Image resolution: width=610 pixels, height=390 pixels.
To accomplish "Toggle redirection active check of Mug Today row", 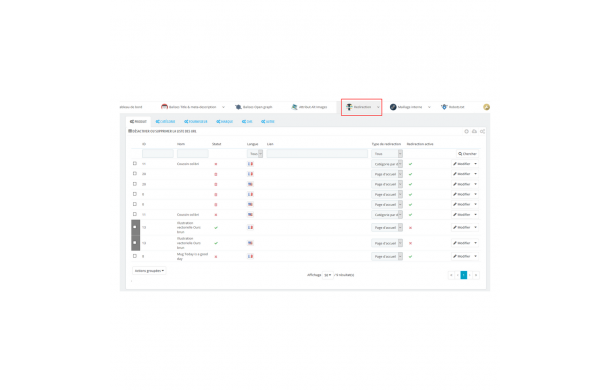I will [410, 256].
